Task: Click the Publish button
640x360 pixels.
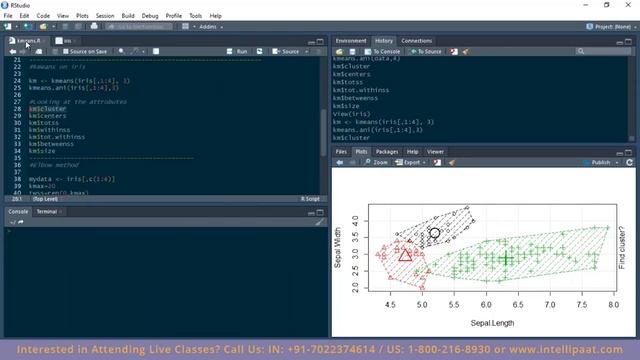Action: click(597, 162)
